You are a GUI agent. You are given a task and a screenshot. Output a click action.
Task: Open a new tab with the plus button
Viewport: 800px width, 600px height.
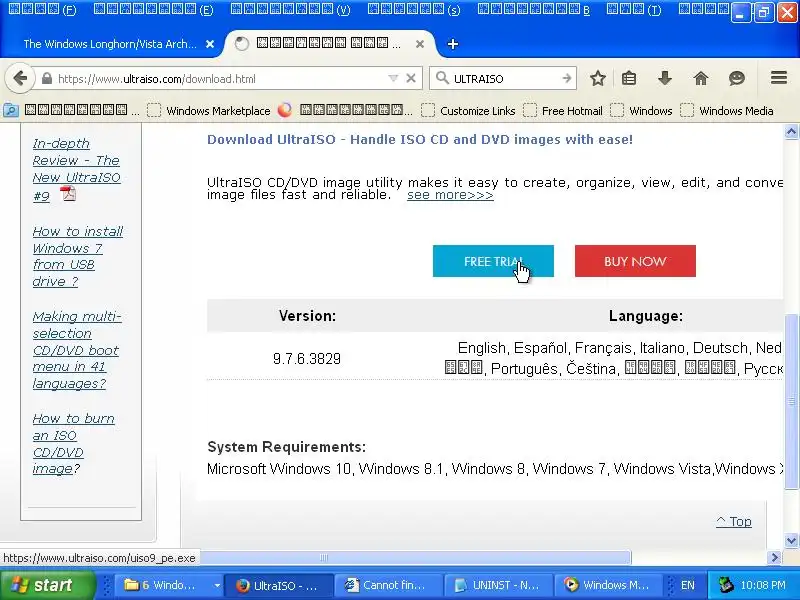click(453, 44)
